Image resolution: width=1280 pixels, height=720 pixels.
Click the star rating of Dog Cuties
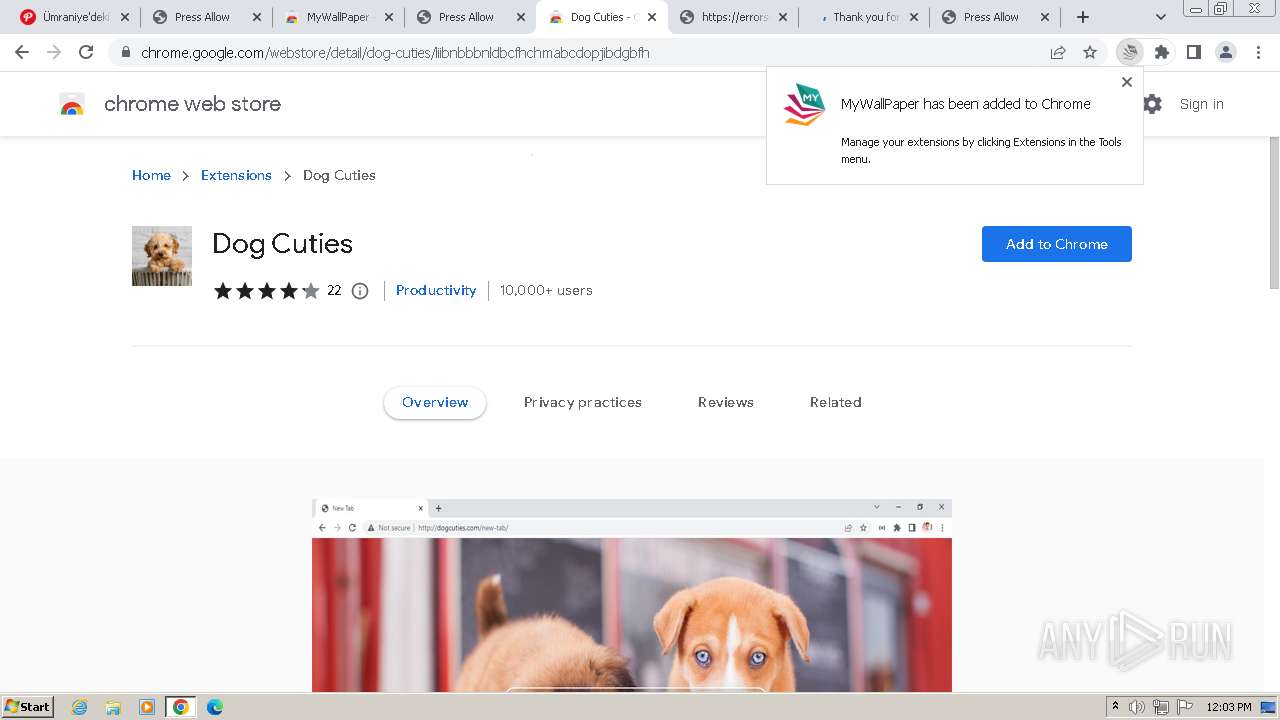pos(266,291)
